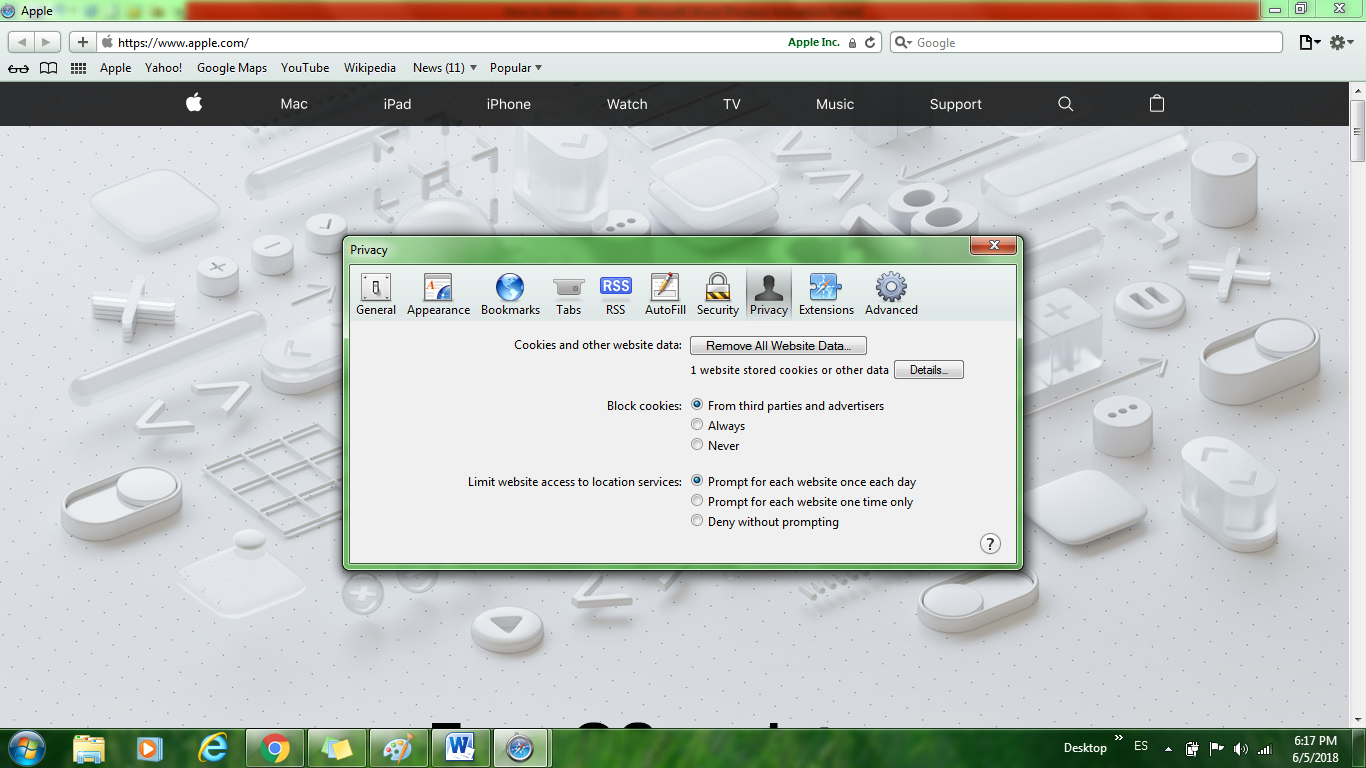The width and height of the screenshot is (1366, 768).
Task: Open the YouTube bookmark
Action: click(x=305, y=68)
